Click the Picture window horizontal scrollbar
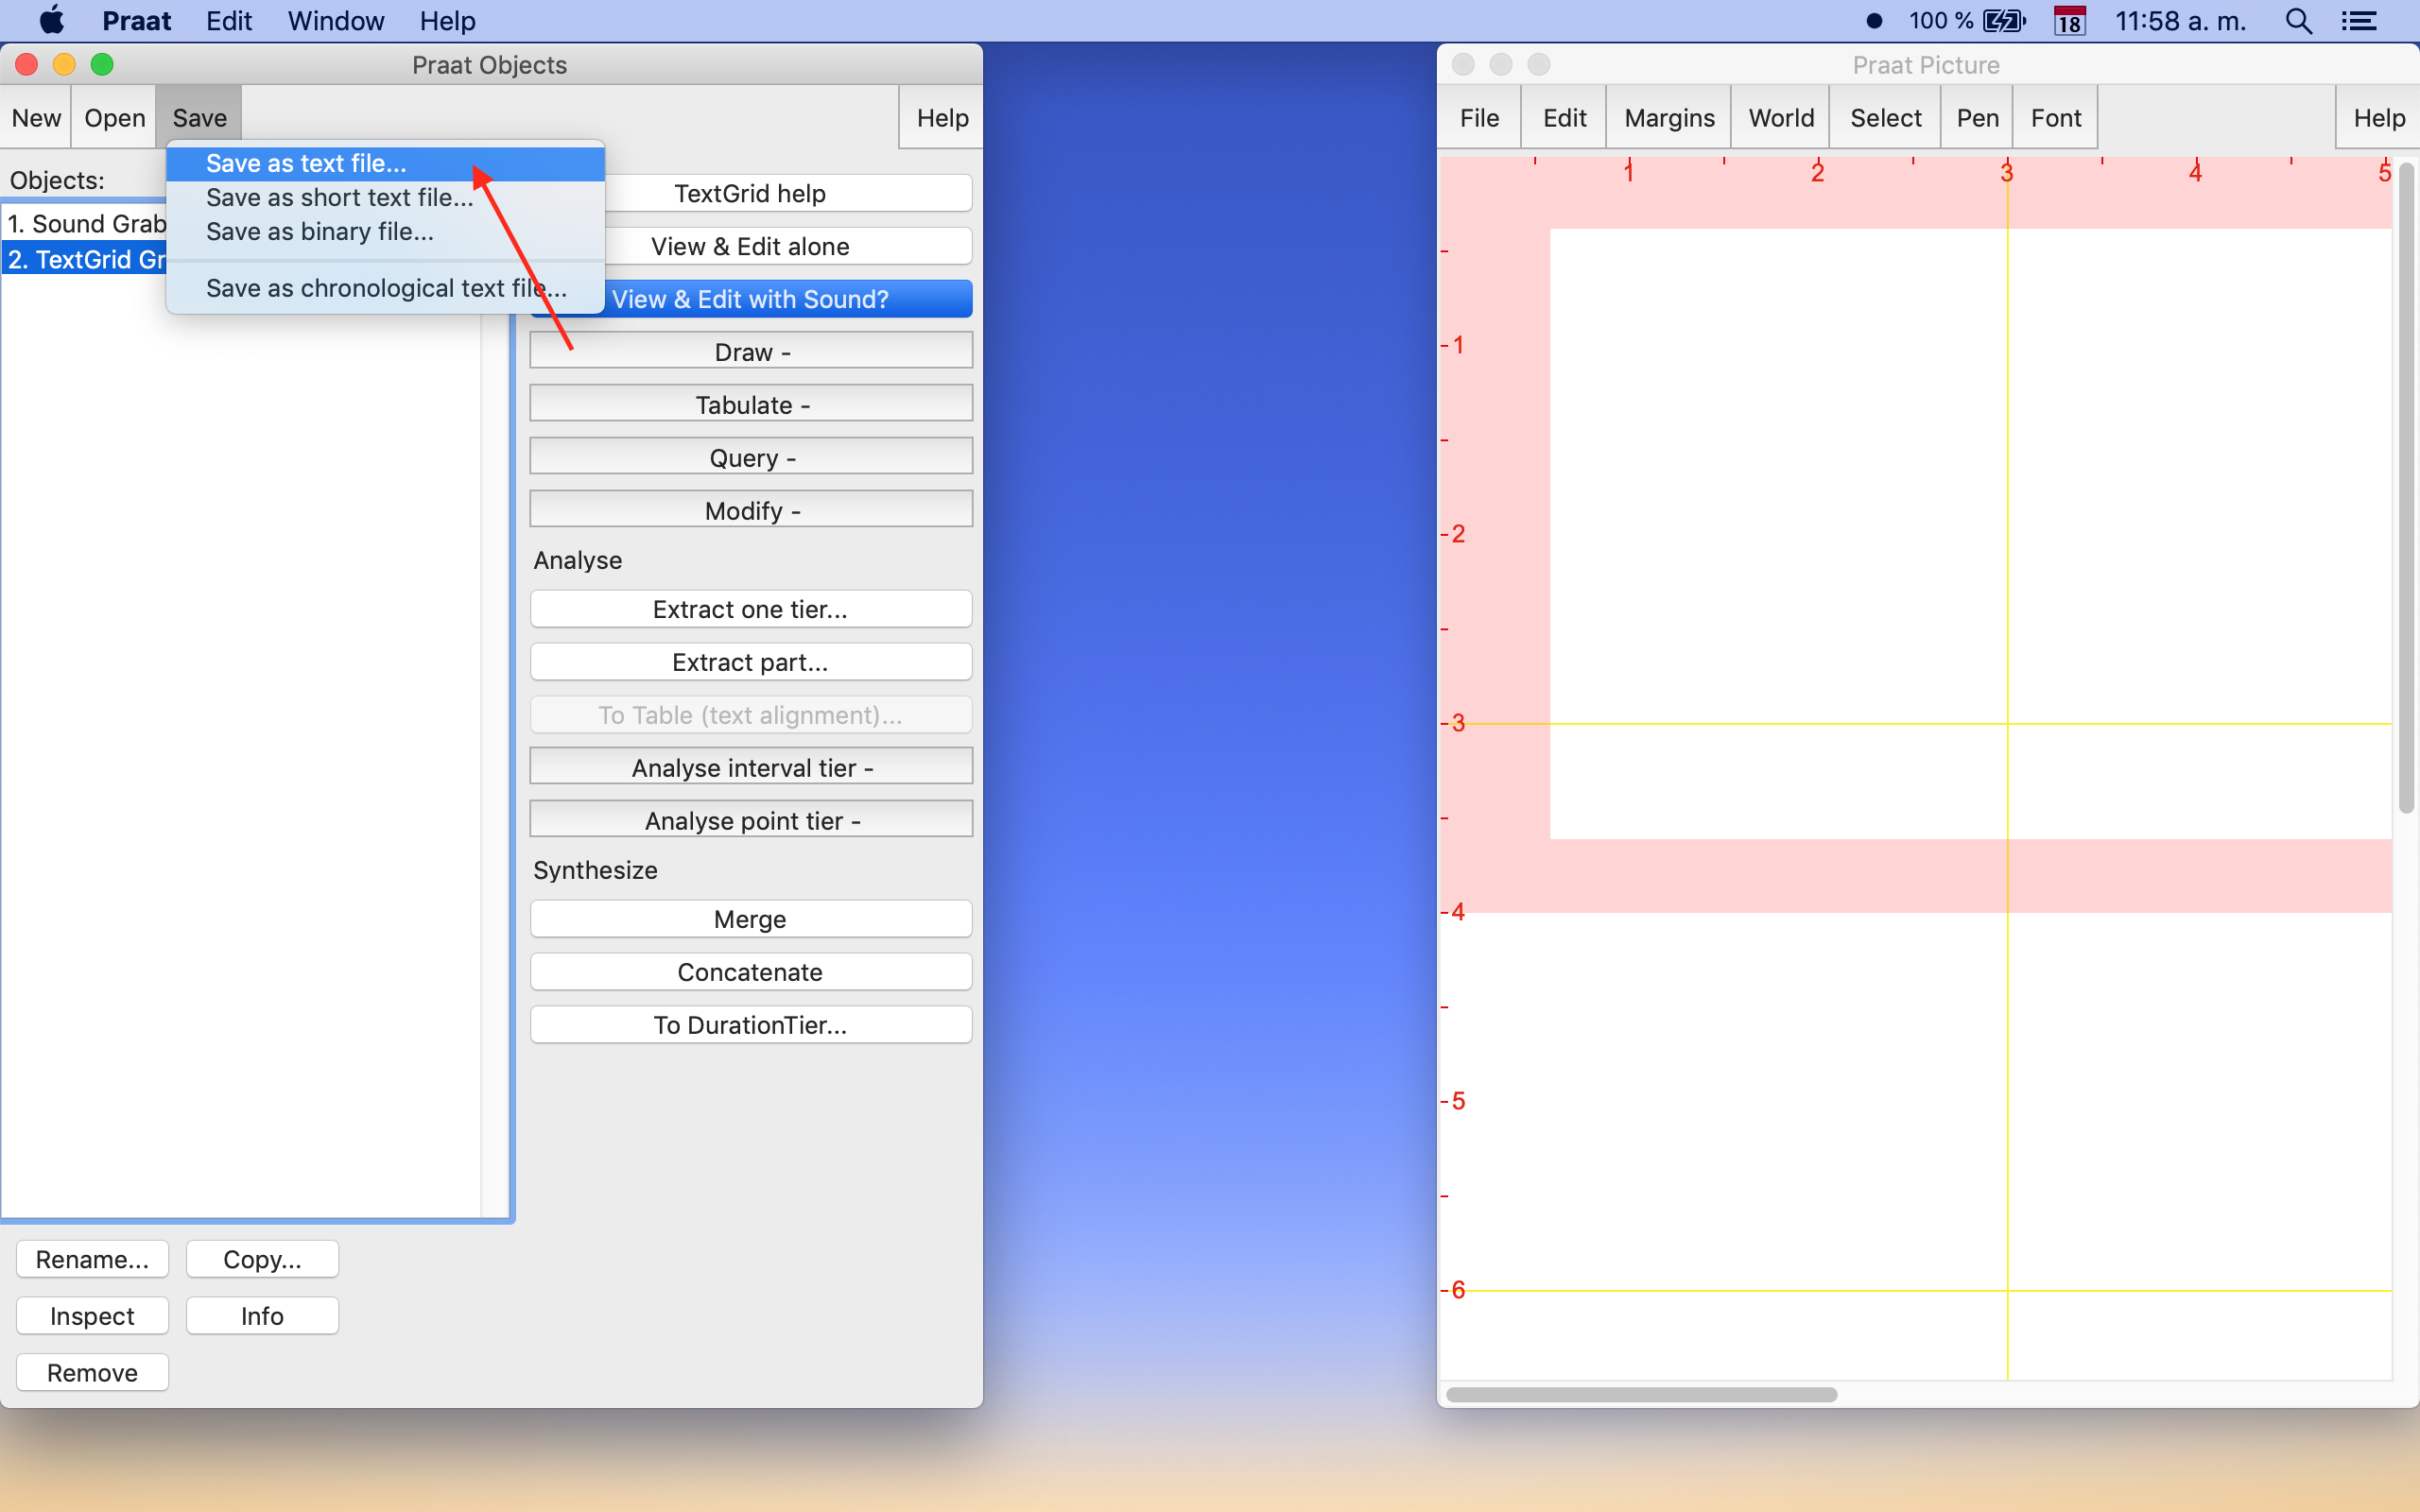This screenshot has height=1512, width=2420. click(1640, 1394)
